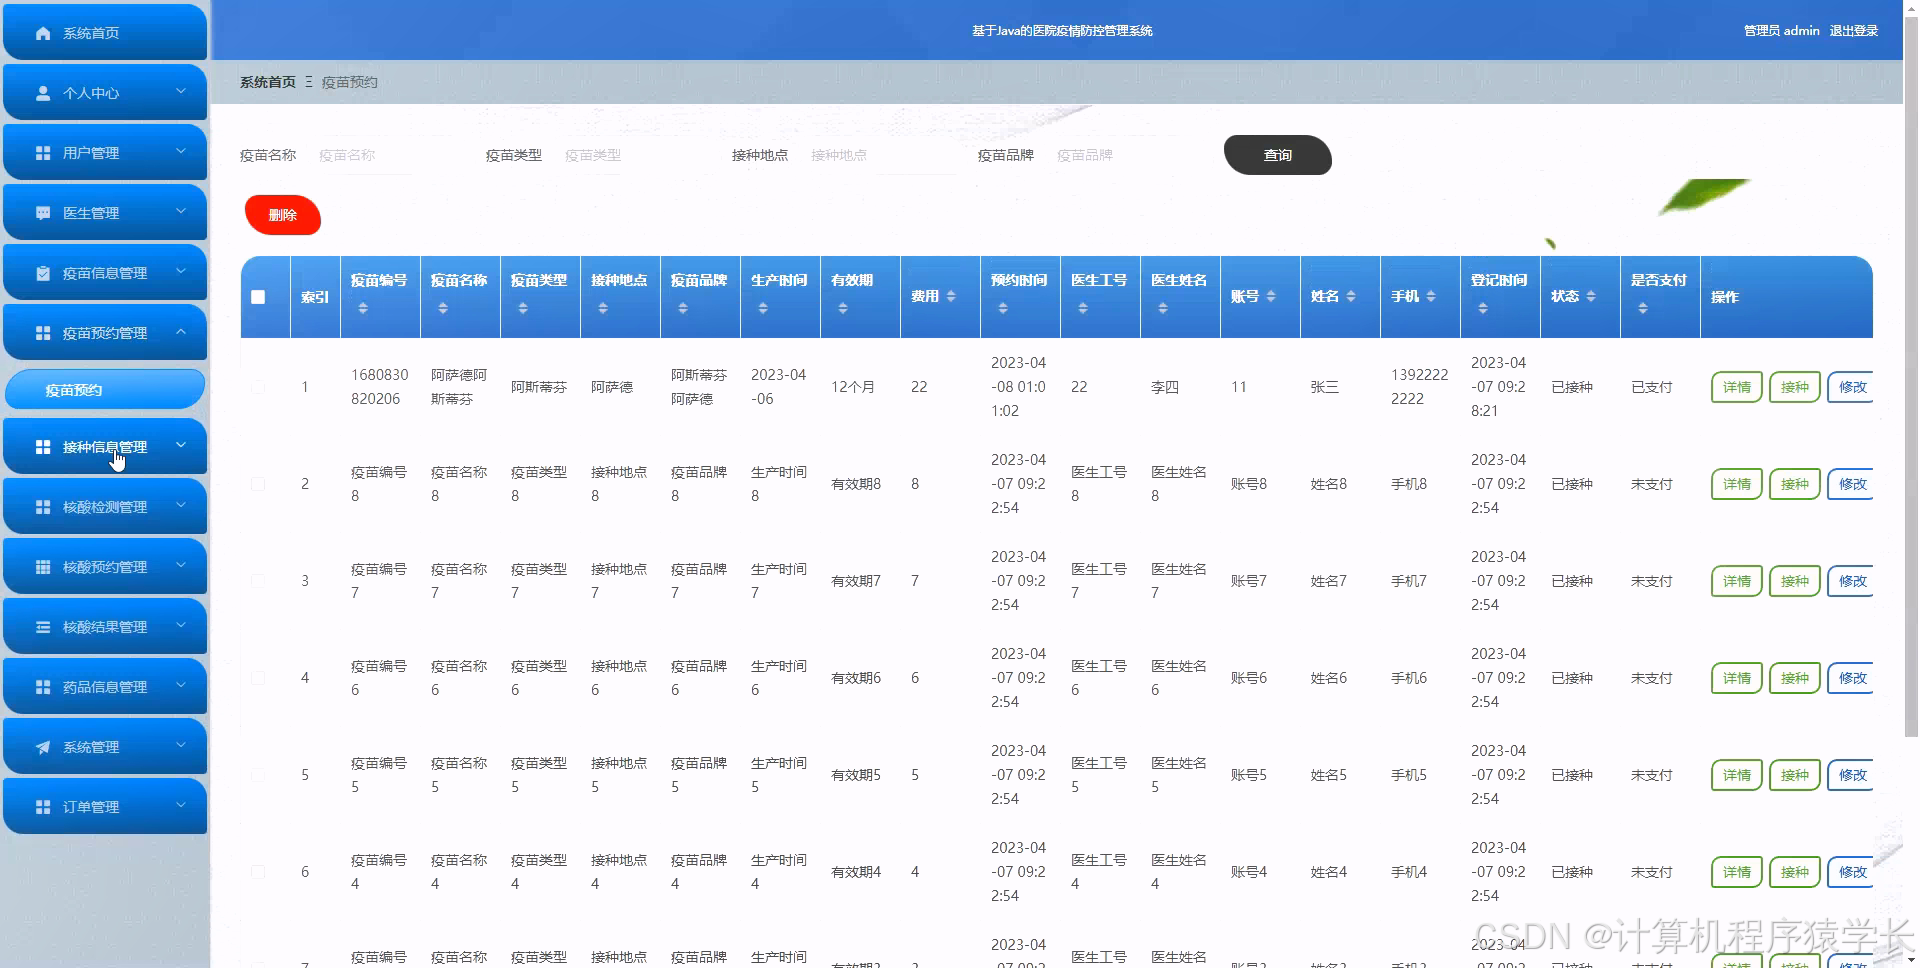Expand the 医生管理 menu chevron
The image size is (1920, 968).
point(181,211)
